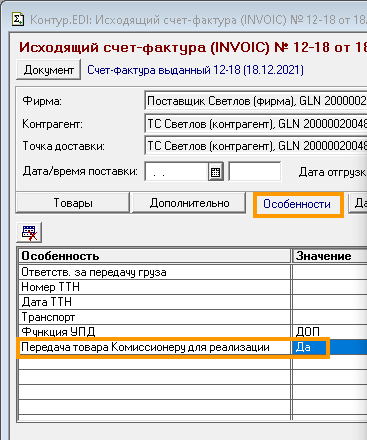367x440 pixels.
Task: Click the window title bar document icon
Action: (x=18, y=19)
